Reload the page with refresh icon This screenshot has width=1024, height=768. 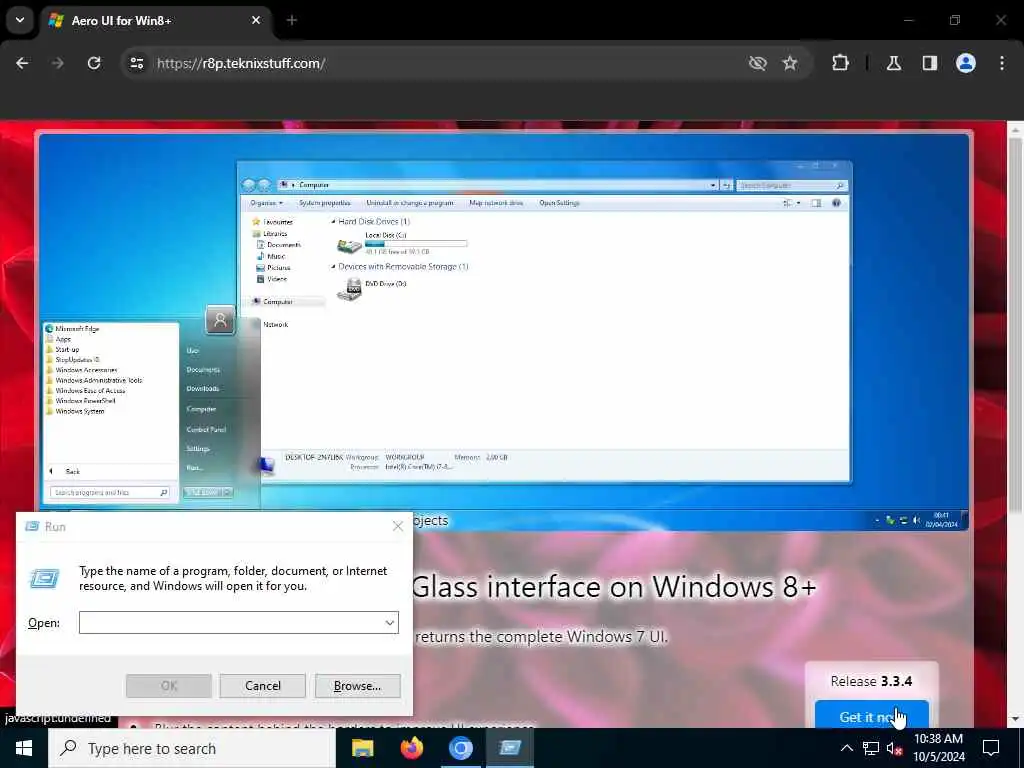[x=94, y=63]
